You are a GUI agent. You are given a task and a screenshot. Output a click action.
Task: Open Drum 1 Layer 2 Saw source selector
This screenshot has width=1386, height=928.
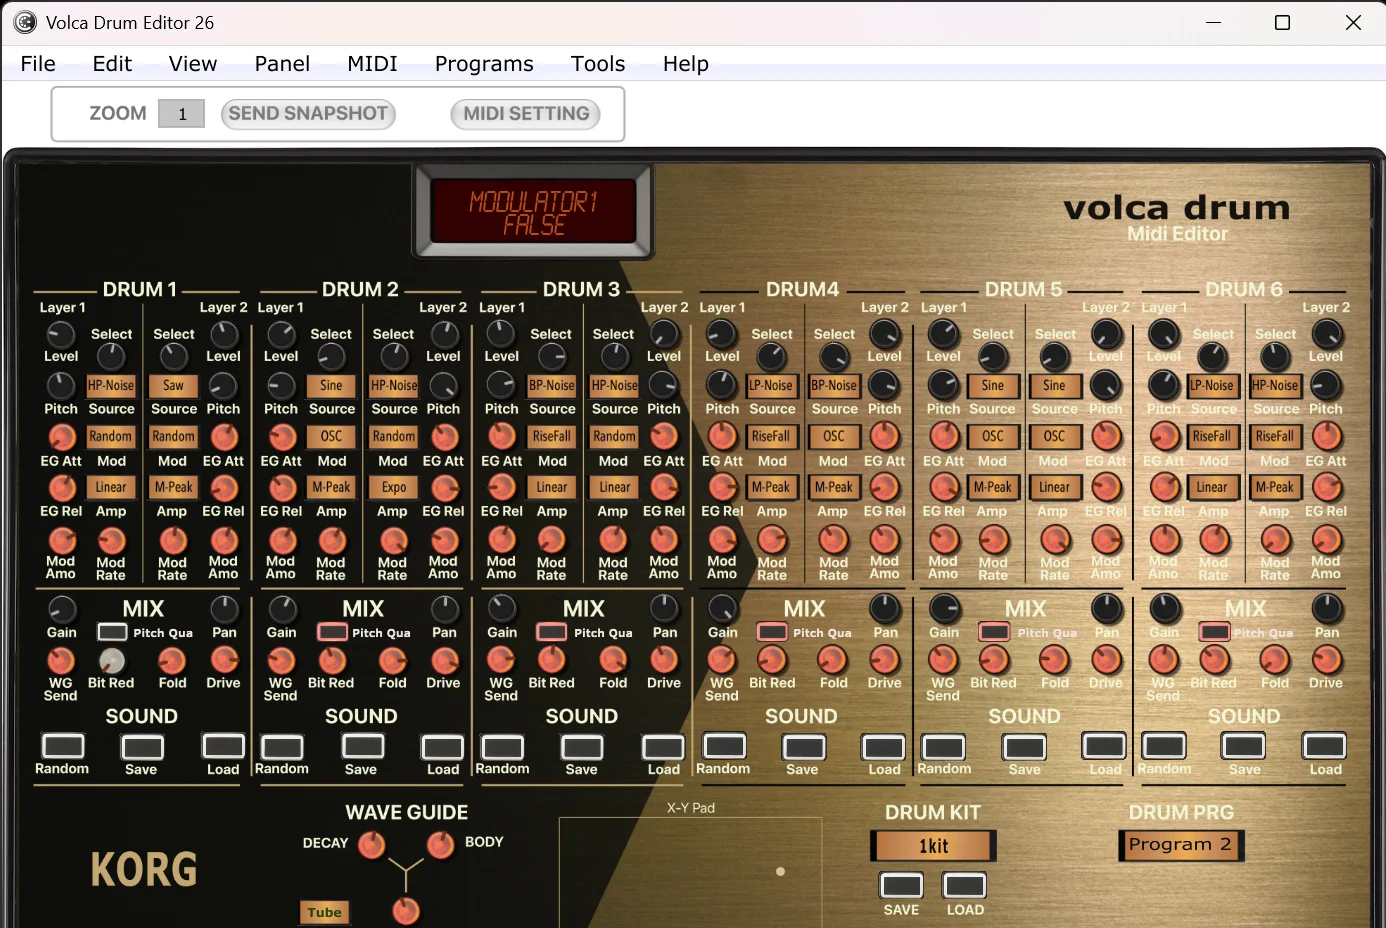pos(173,386)
